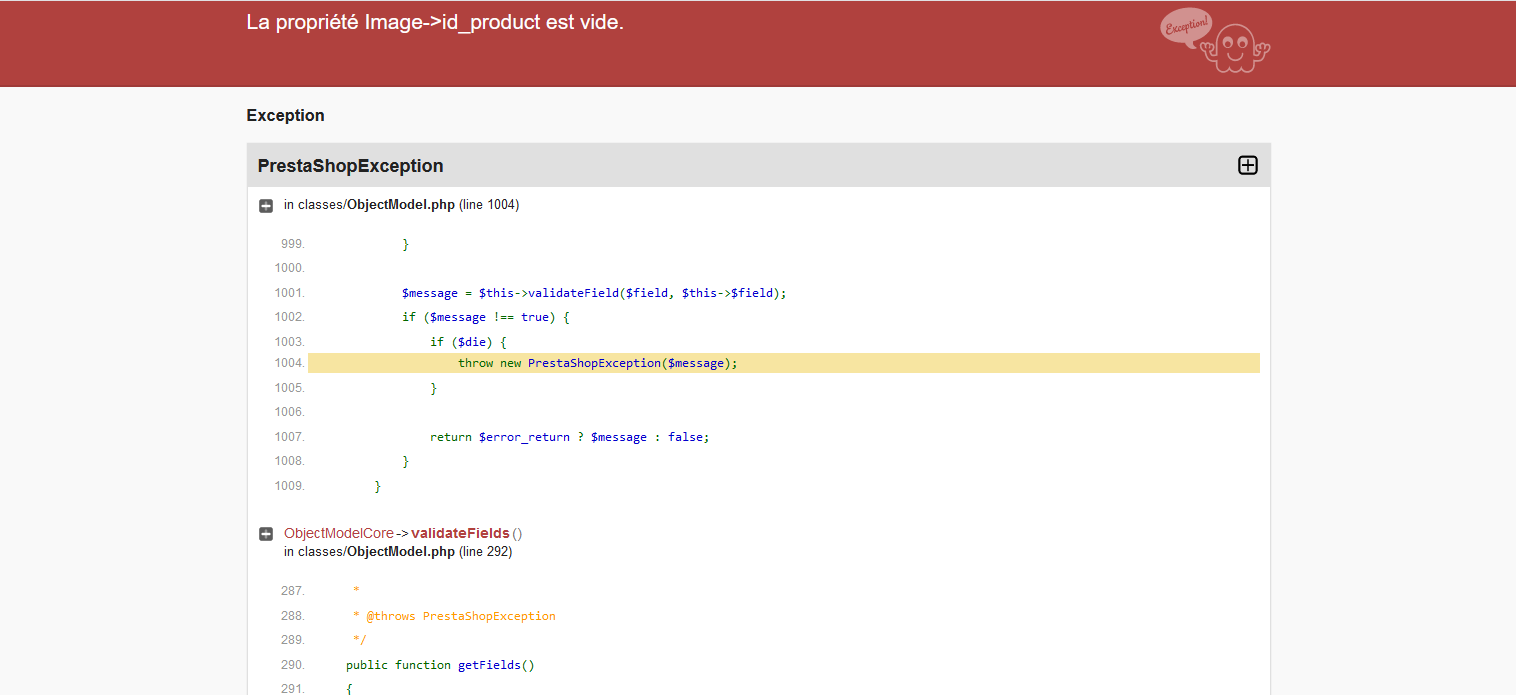Click the ObjectModel.php (line 292) file reference
This screenshot has height=695, width=1516.
(x=400, y=551)
